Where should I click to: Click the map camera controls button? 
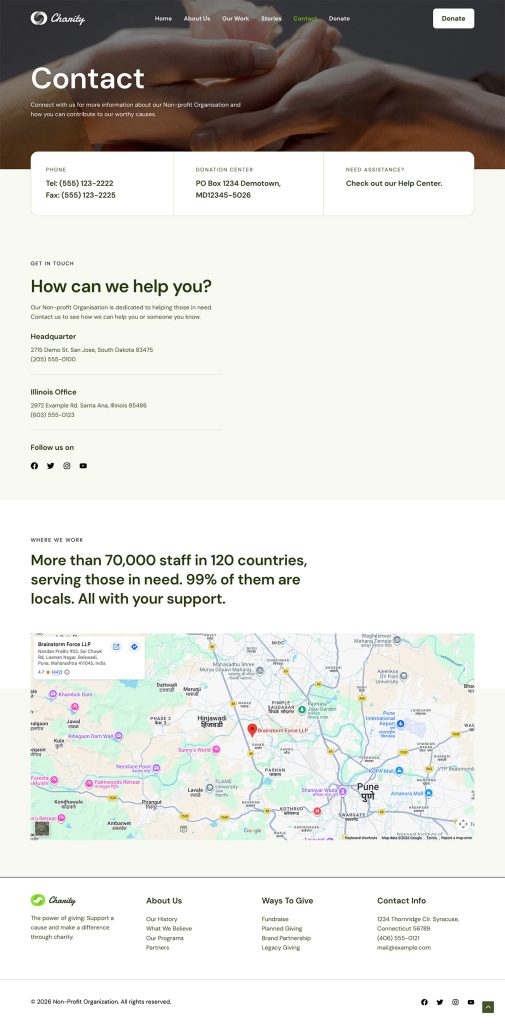(x=463, y=824)
